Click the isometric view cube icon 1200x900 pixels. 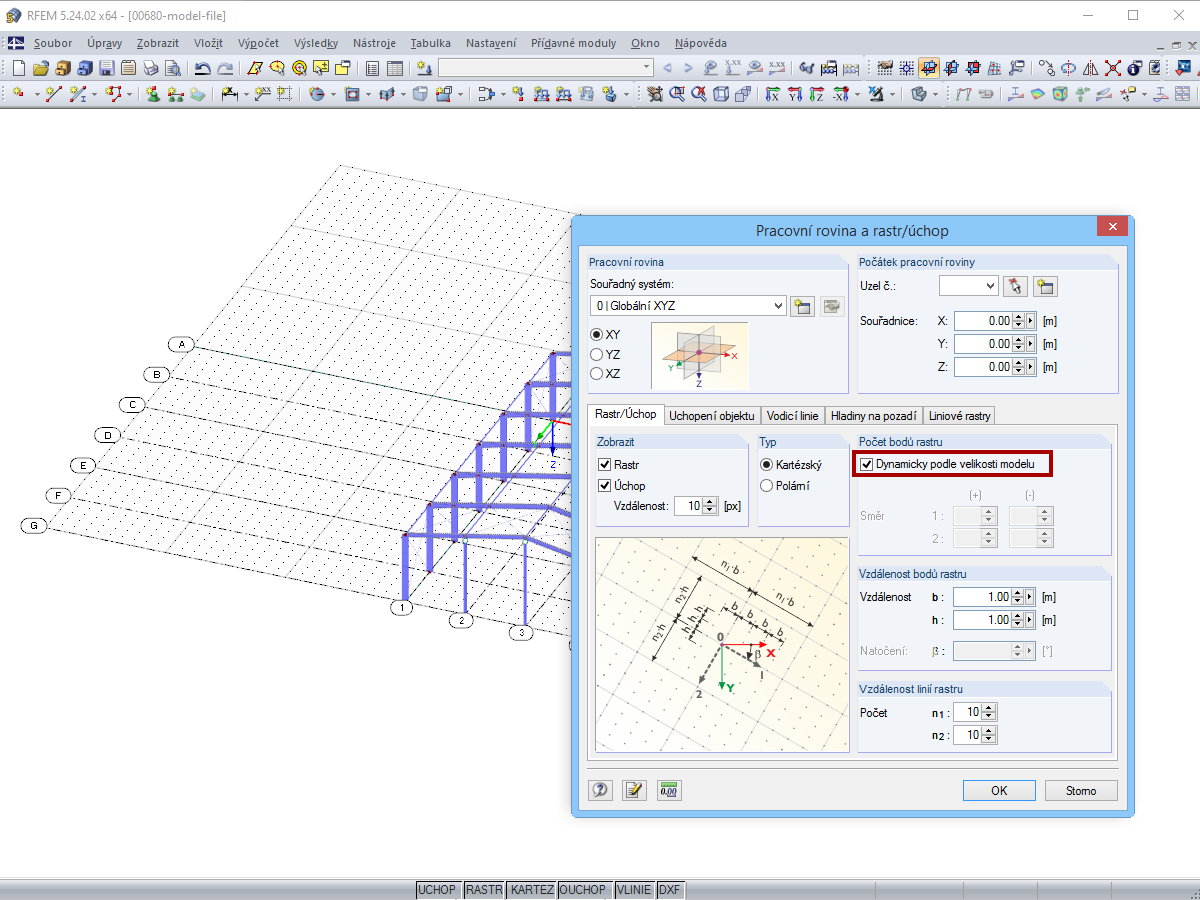(721, 94)
